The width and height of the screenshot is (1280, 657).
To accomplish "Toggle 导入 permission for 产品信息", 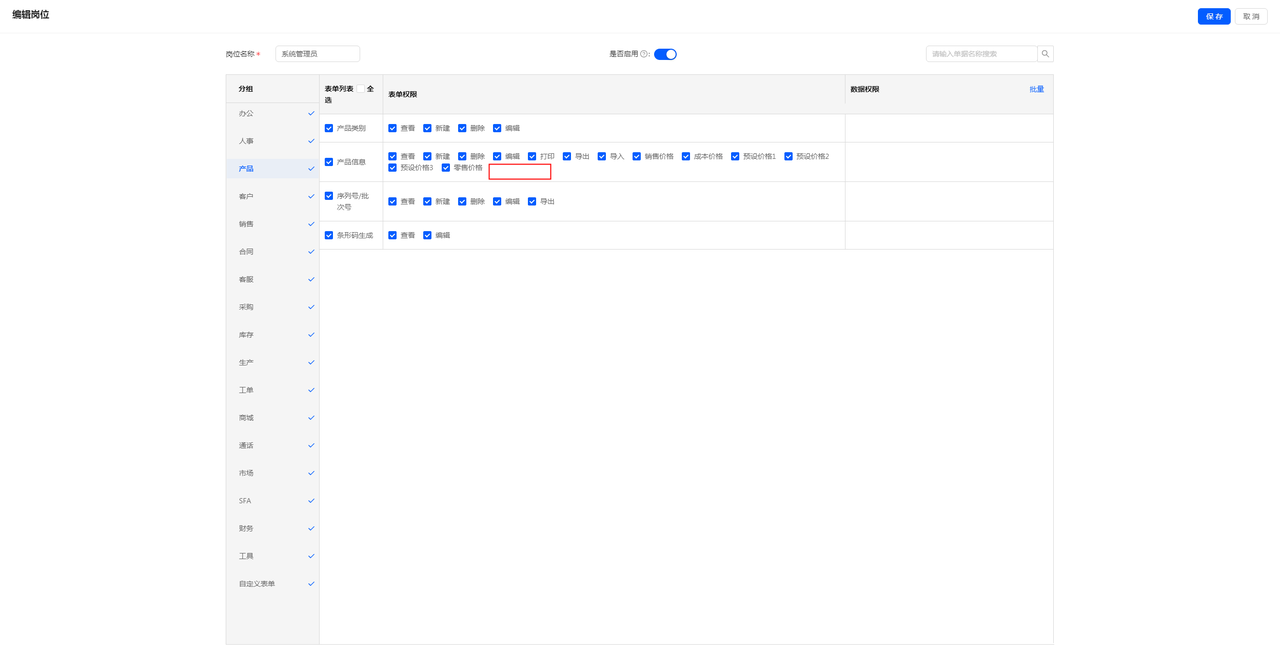I will click(x=602, y=156).
